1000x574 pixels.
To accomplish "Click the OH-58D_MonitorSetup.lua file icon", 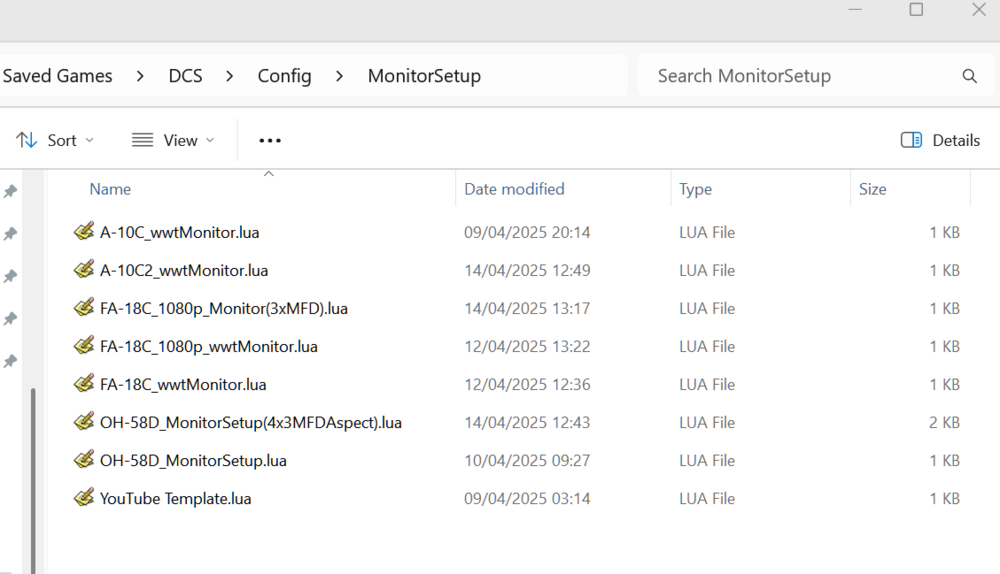I will 84,460.
